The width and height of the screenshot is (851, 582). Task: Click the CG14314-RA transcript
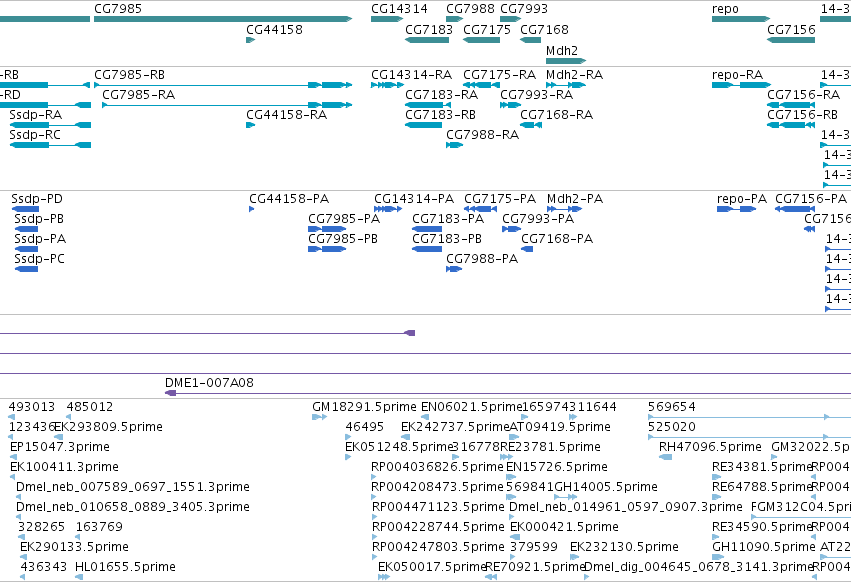coord(388,85)
